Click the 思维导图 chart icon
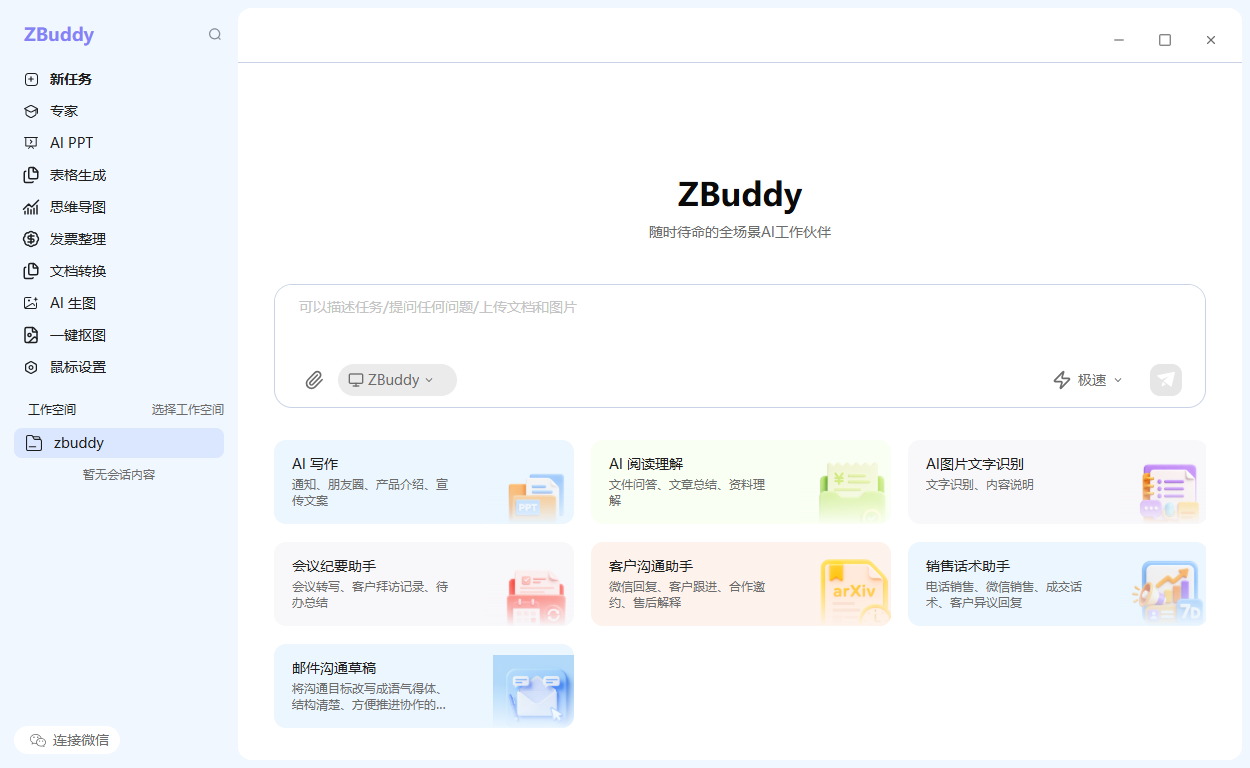Viewport: 1250px width, 768px height. click(31, 207)
